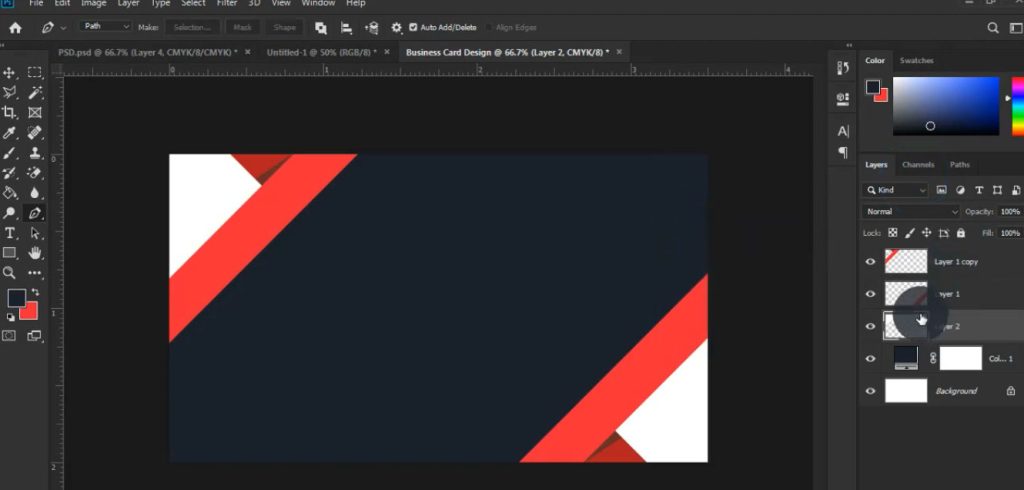
Task: Open the Filter menu
Action: click(227, 3)
